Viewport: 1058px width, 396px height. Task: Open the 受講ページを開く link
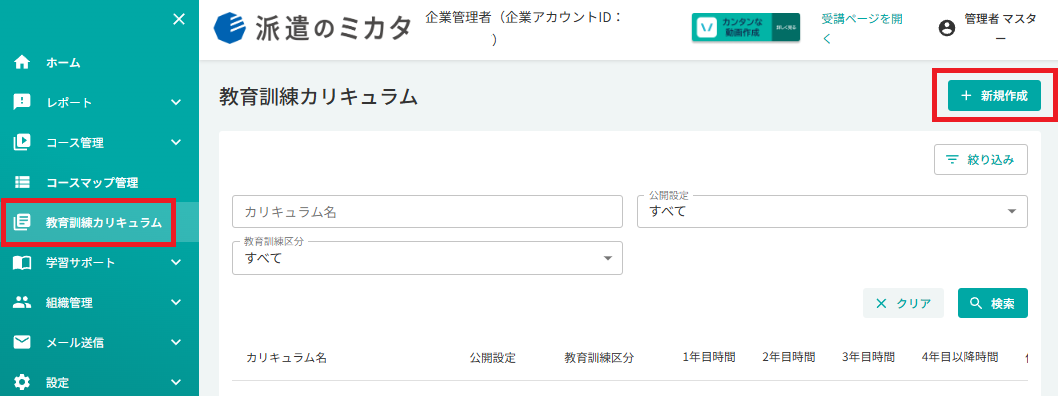pos(862,29)
